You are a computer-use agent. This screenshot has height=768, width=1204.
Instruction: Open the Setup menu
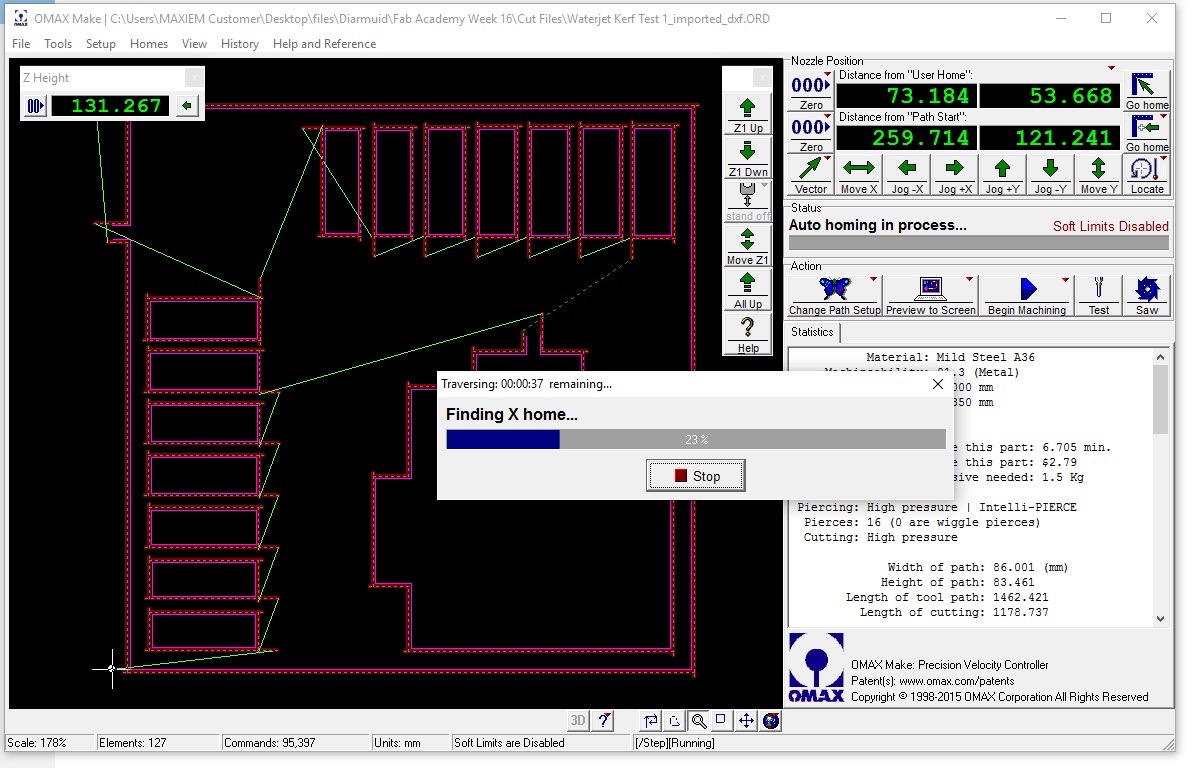click(x=101, y=44)
